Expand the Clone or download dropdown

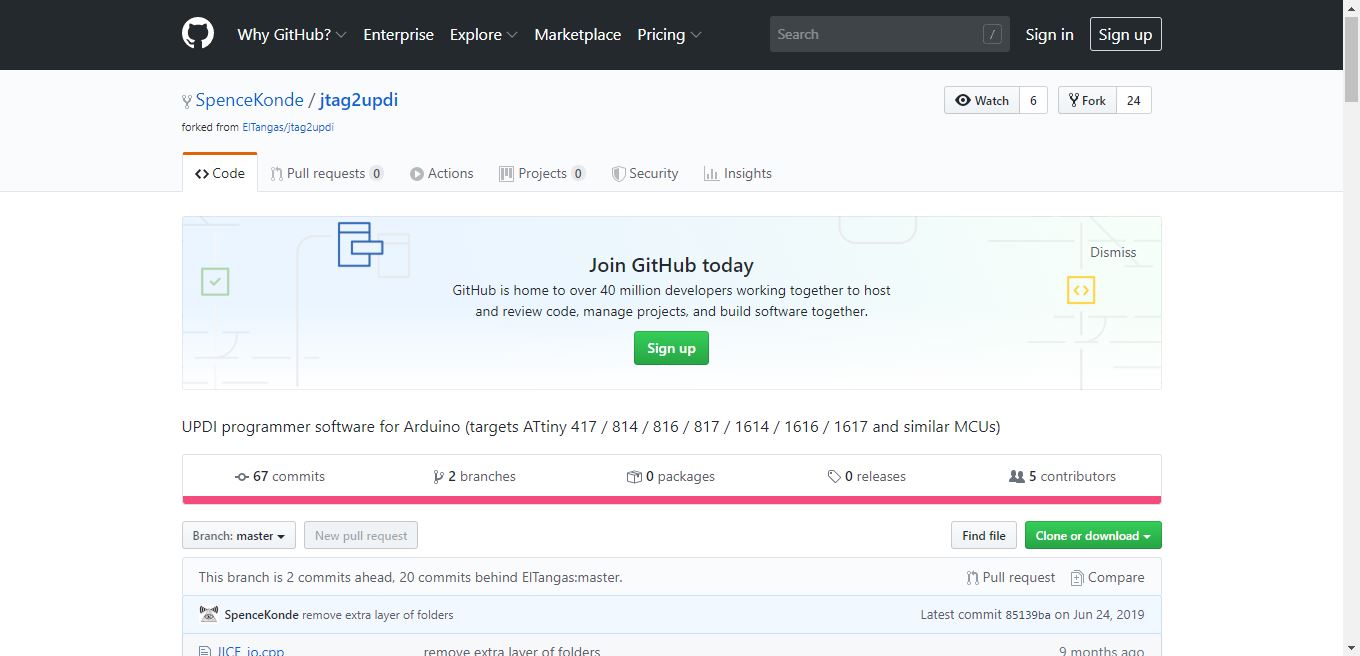(x=1092, y=536)
